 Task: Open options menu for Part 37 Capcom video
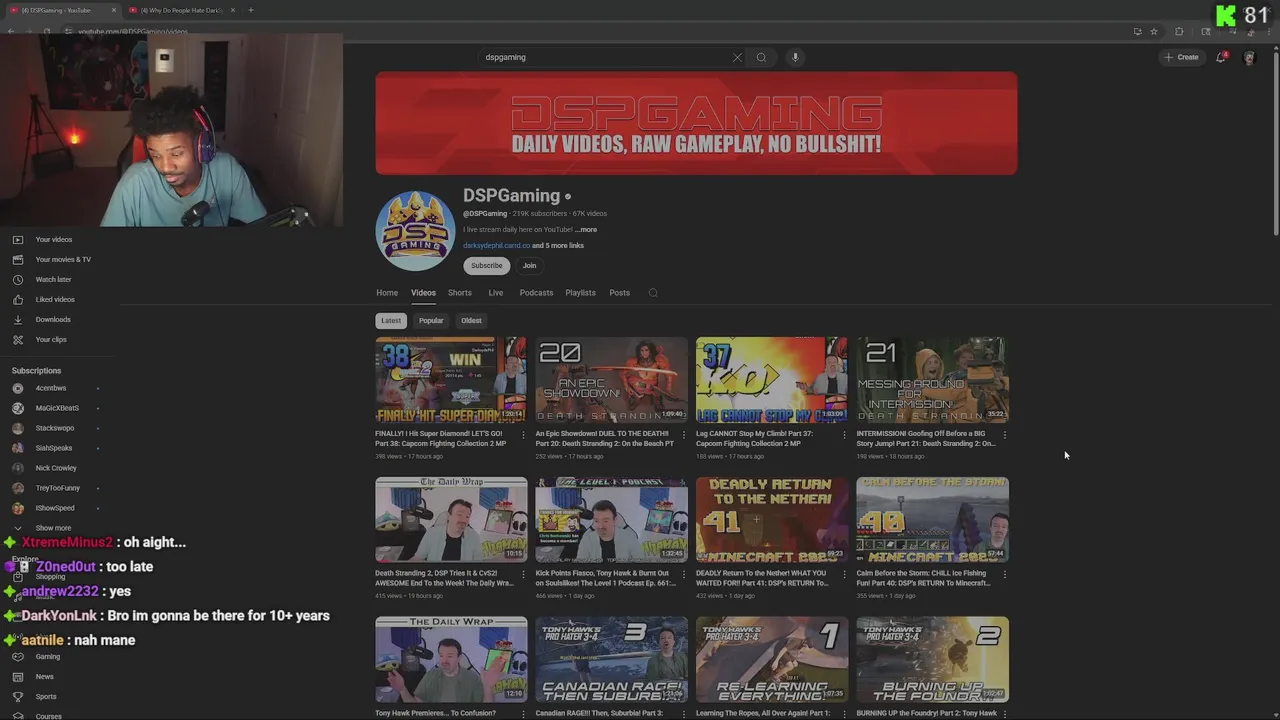(844, 435)
